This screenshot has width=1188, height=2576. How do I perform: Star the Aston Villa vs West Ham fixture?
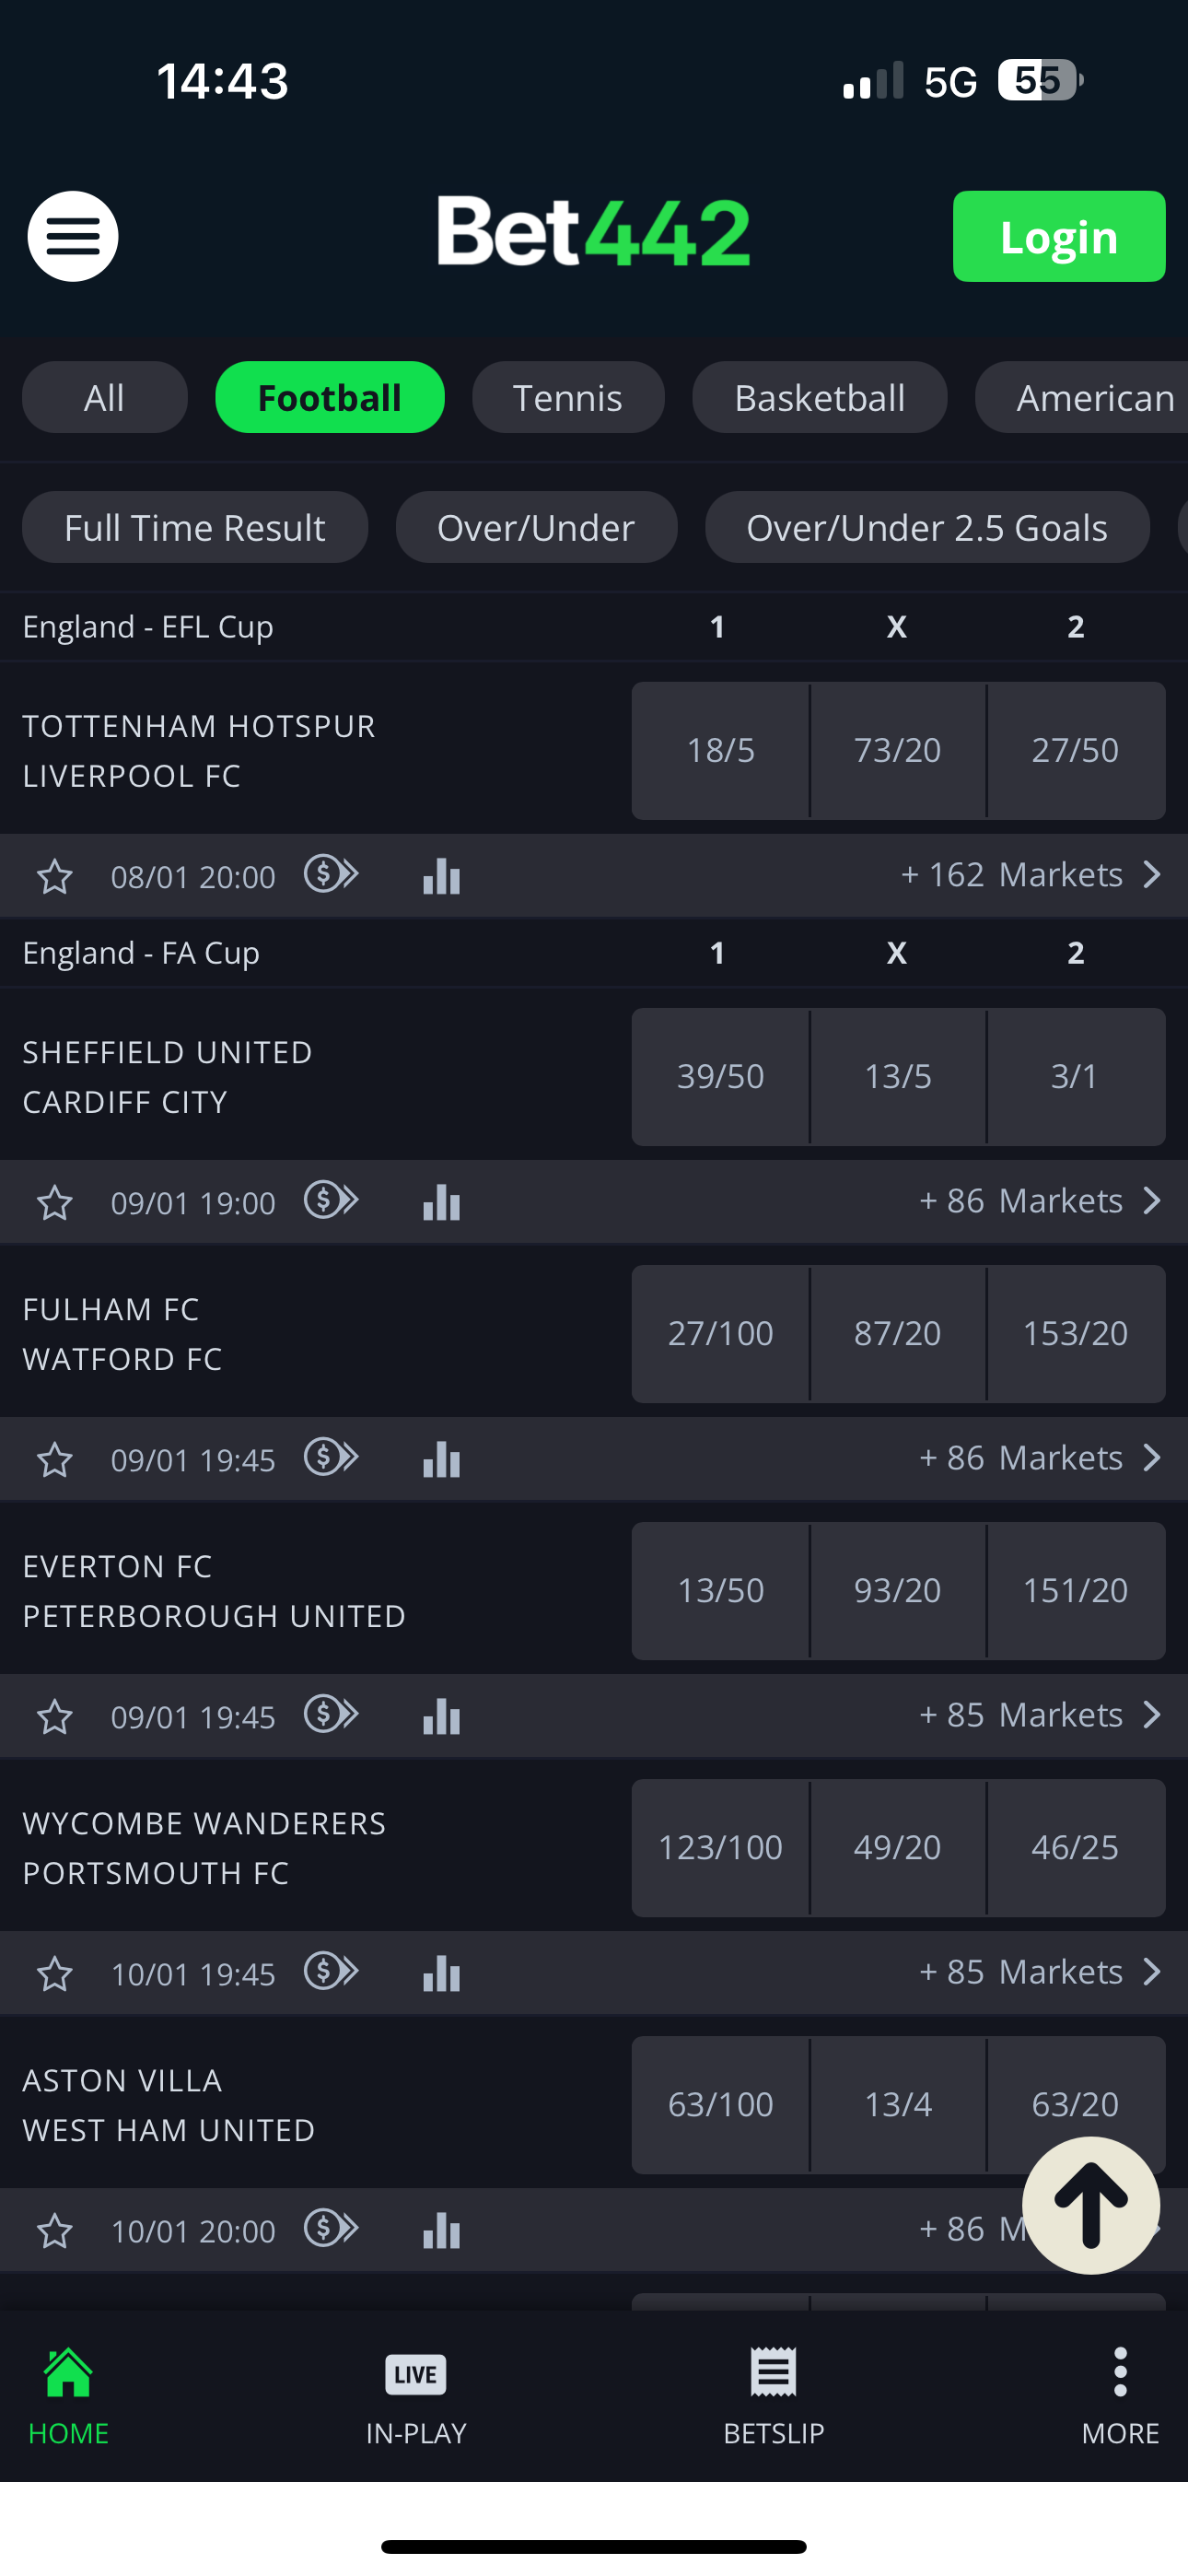click(x=56, y=2230)
